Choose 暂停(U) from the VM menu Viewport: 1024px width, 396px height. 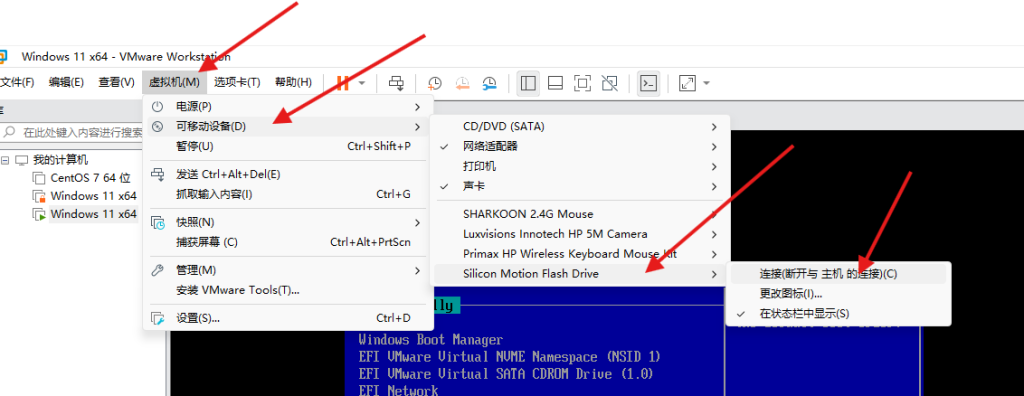coord(287,146)
